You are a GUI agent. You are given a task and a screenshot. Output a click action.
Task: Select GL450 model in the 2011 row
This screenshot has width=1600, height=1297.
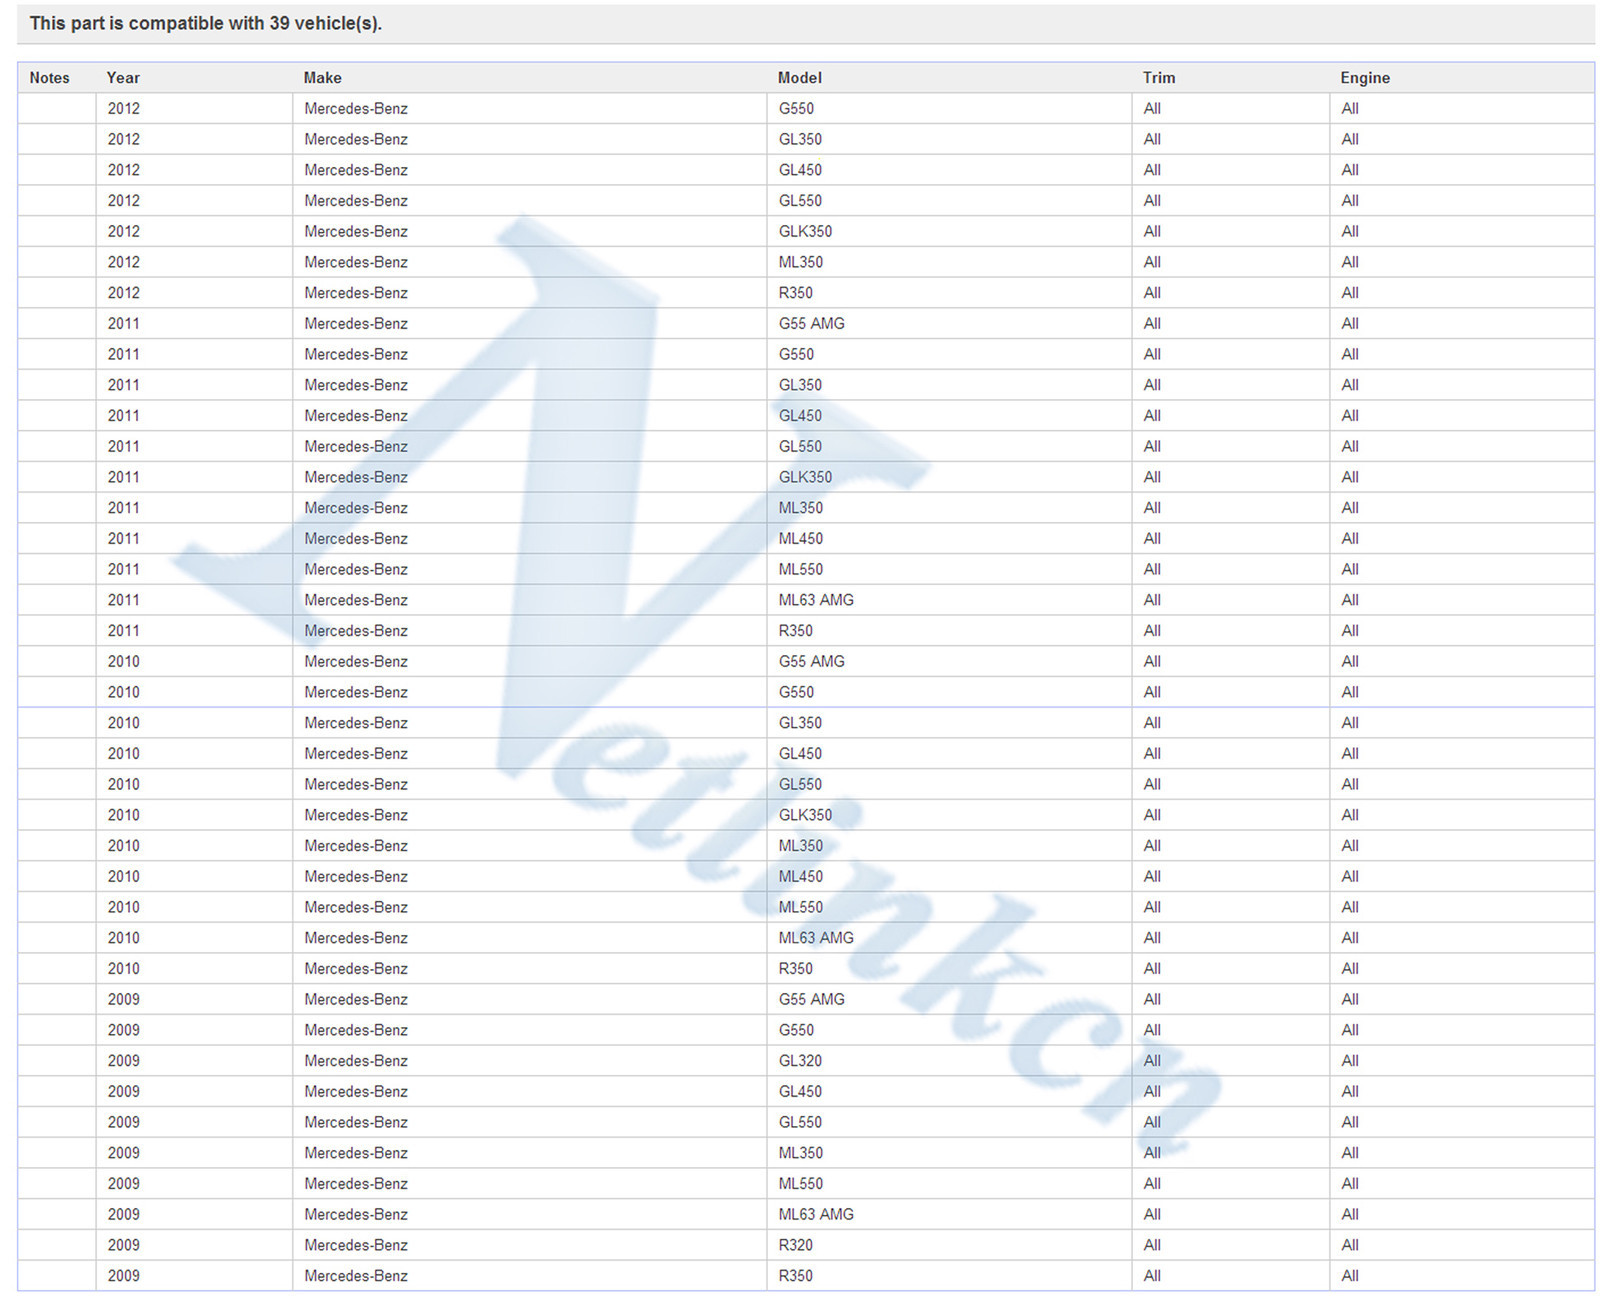coord(800,416)
